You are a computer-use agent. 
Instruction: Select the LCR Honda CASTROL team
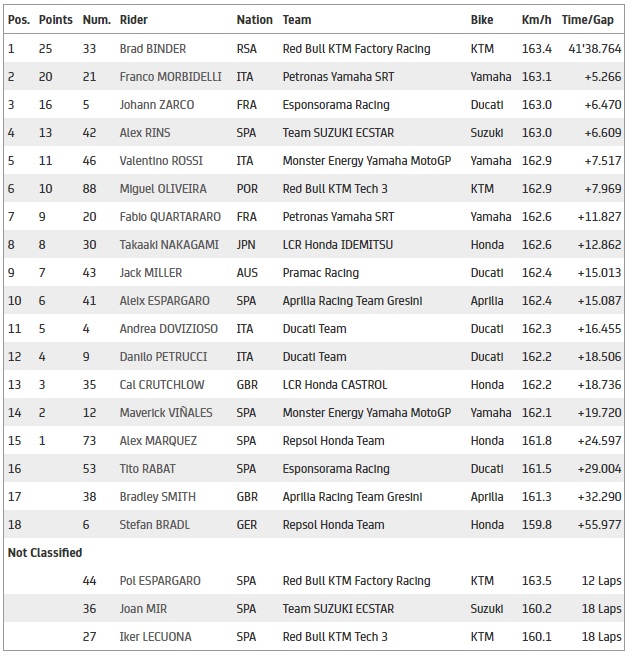coord(335,384)
